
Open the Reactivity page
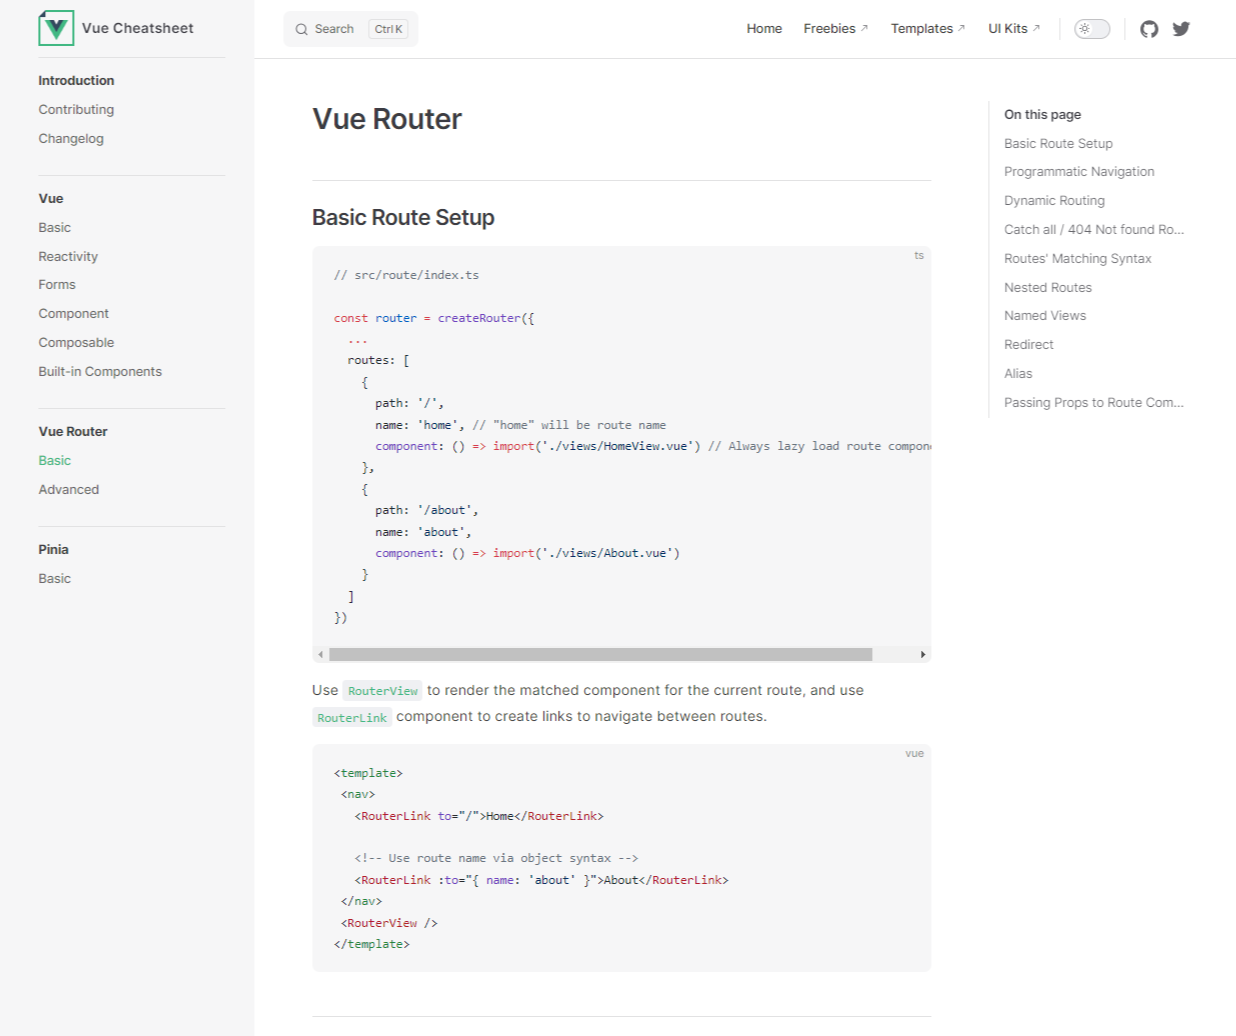click(x=68, y=256)
